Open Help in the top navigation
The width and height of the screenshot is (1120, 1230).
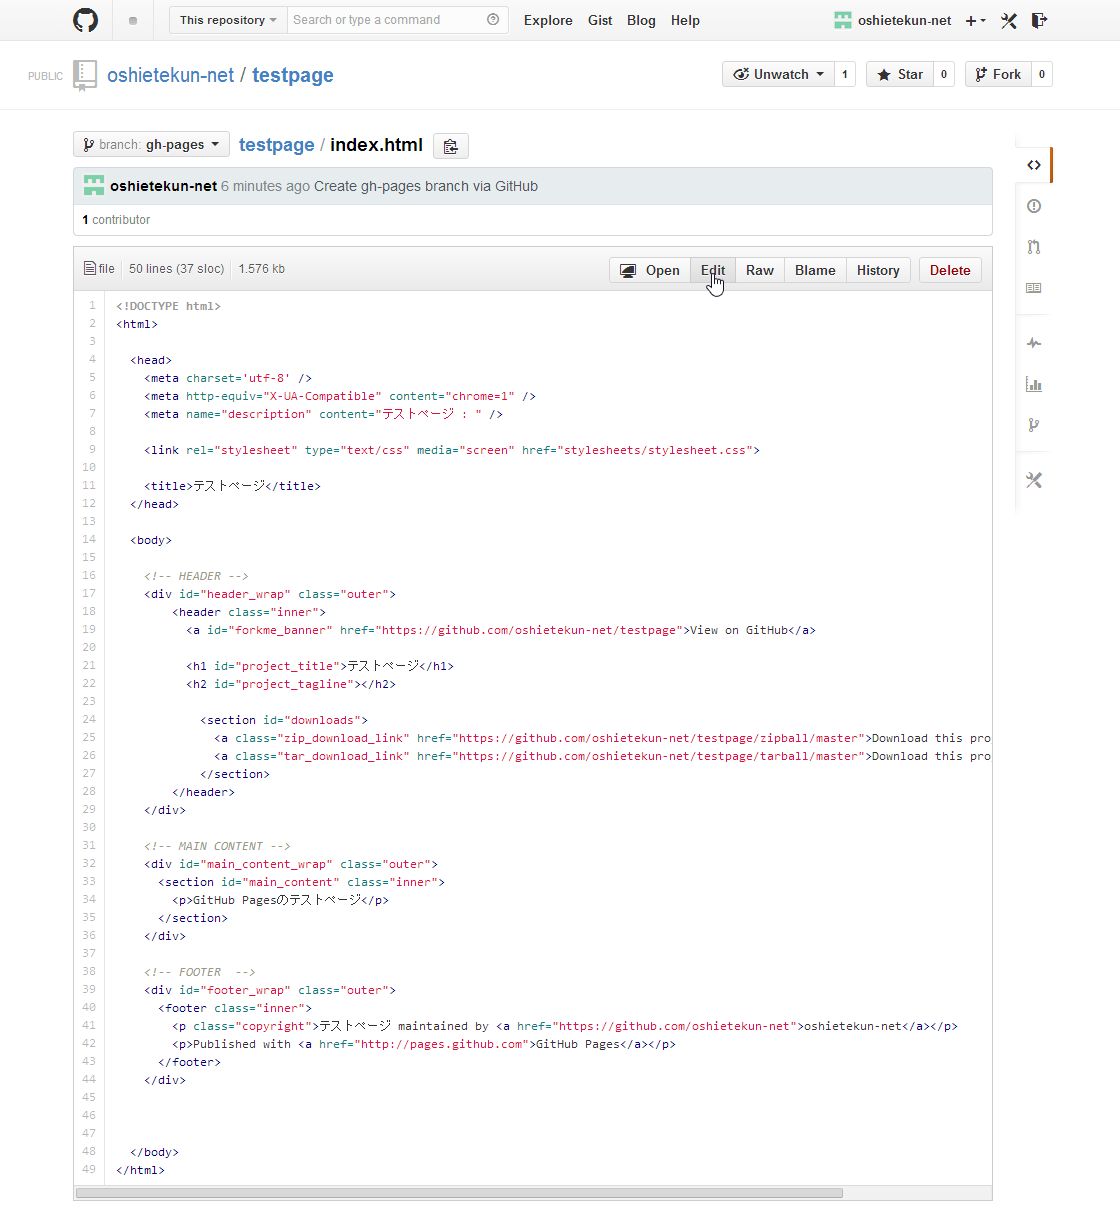(685, 20)
